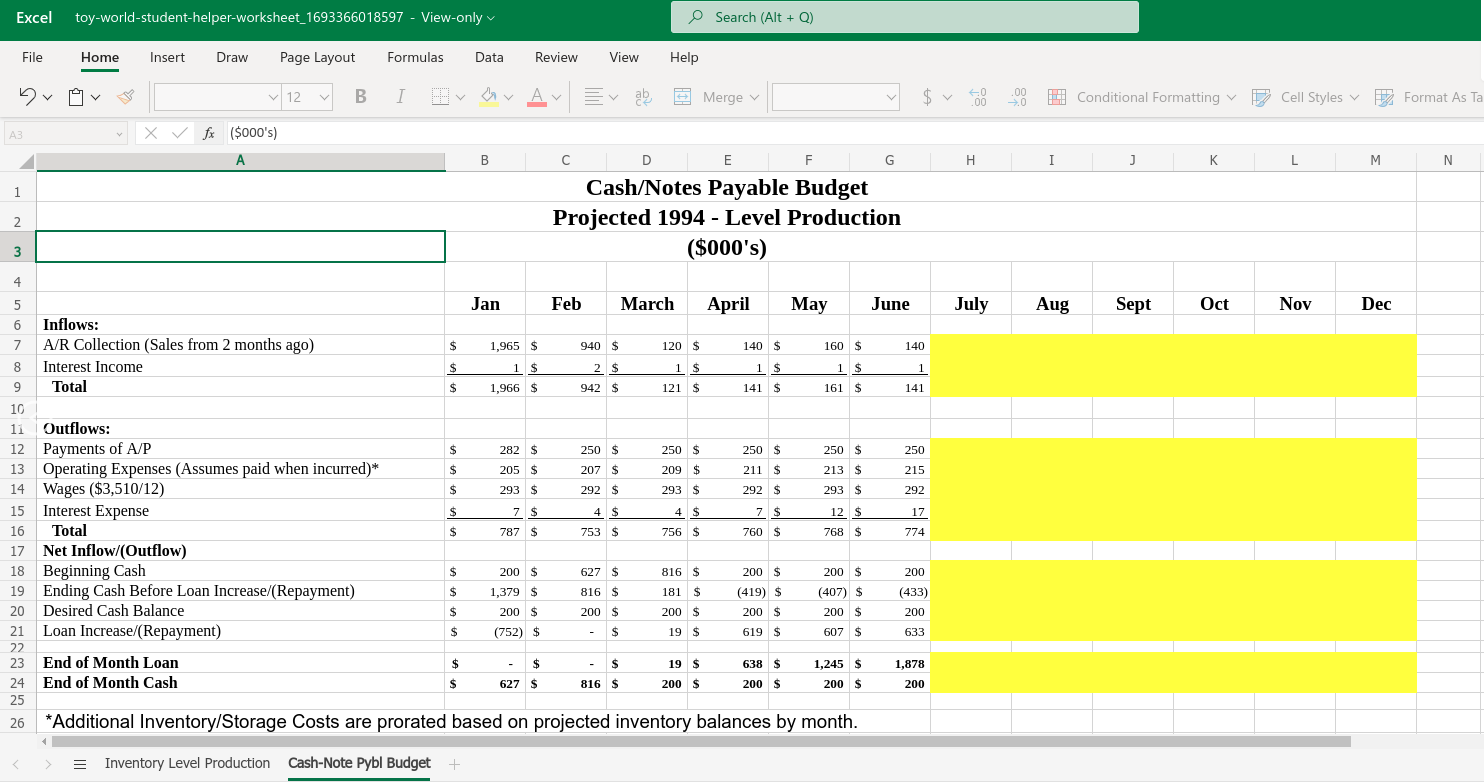
Task: Click the Insert Function fx icon
Action: click(209, 133)
